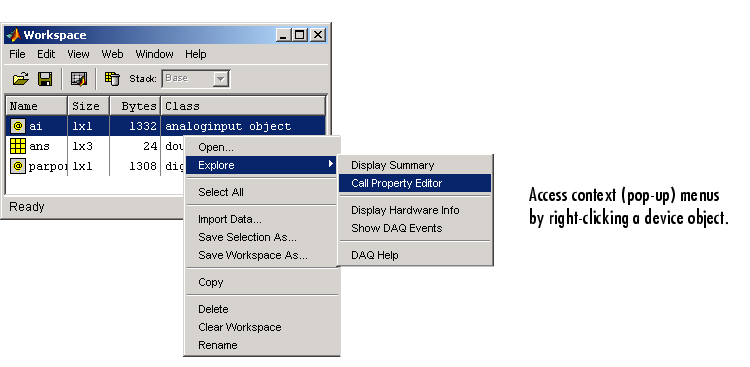The width and height of the screenshot is (750, 367).
Task: Sort by the Bytes column header
Action: [135, 106]
